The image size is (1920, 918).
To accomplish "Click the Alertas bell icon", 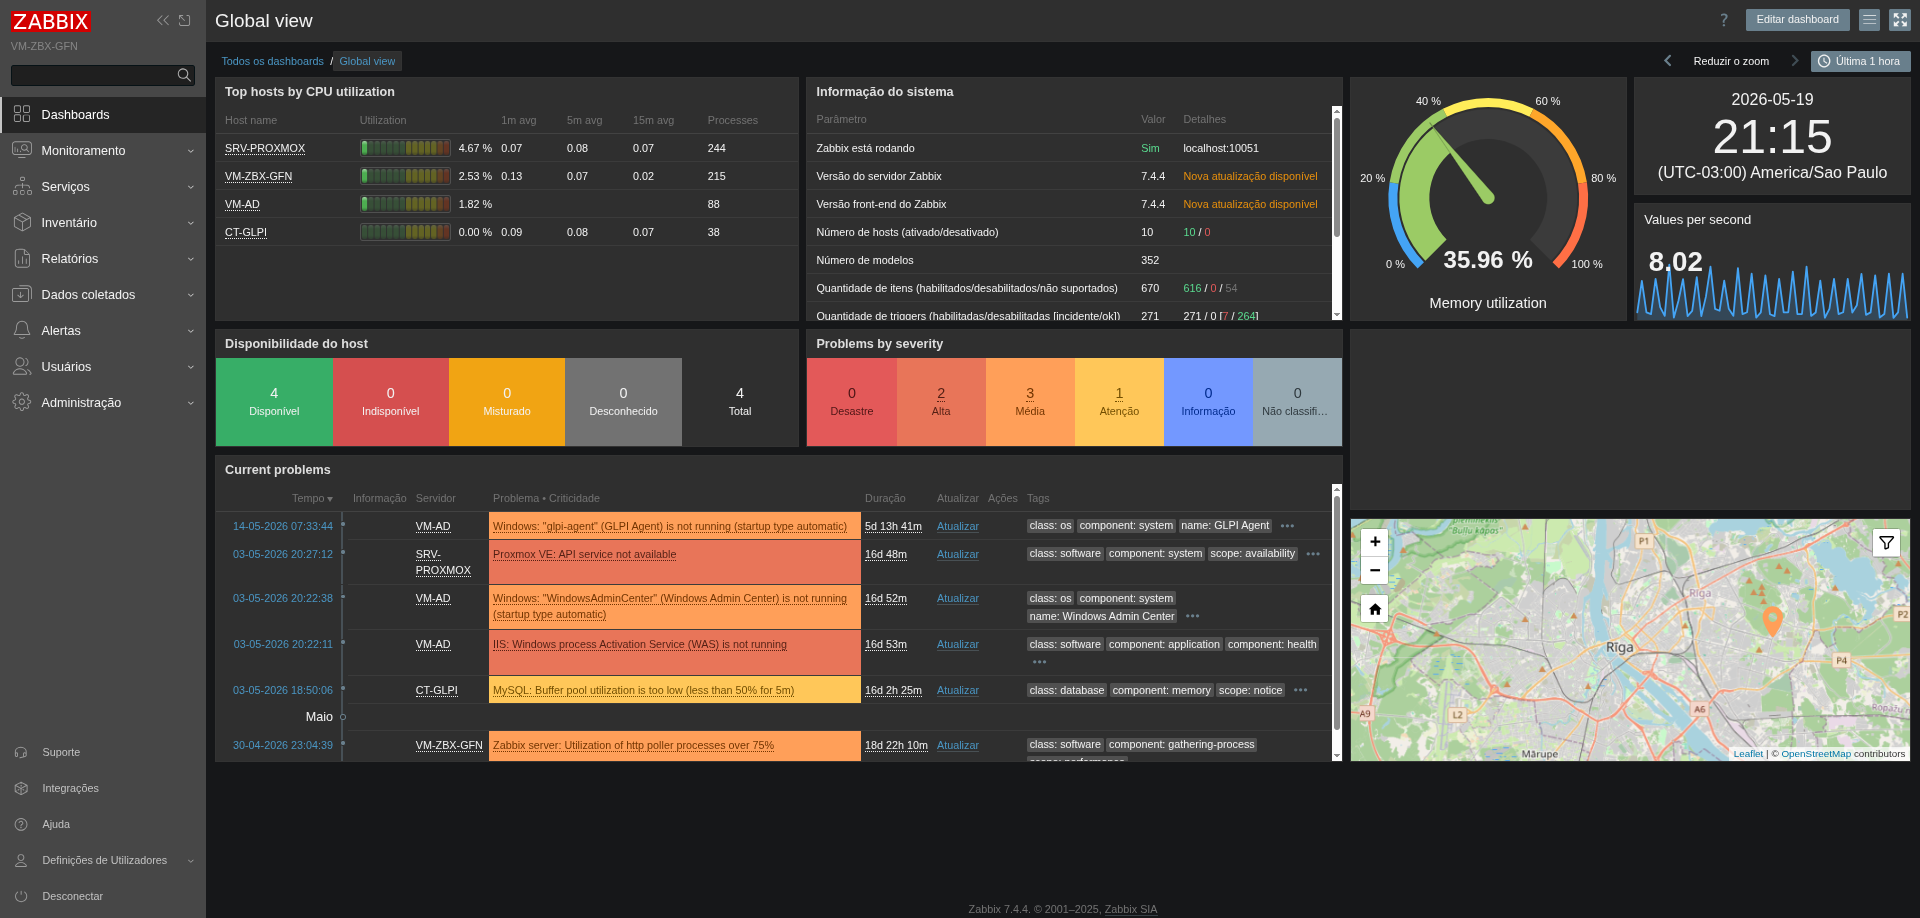I will click(22, 330).
